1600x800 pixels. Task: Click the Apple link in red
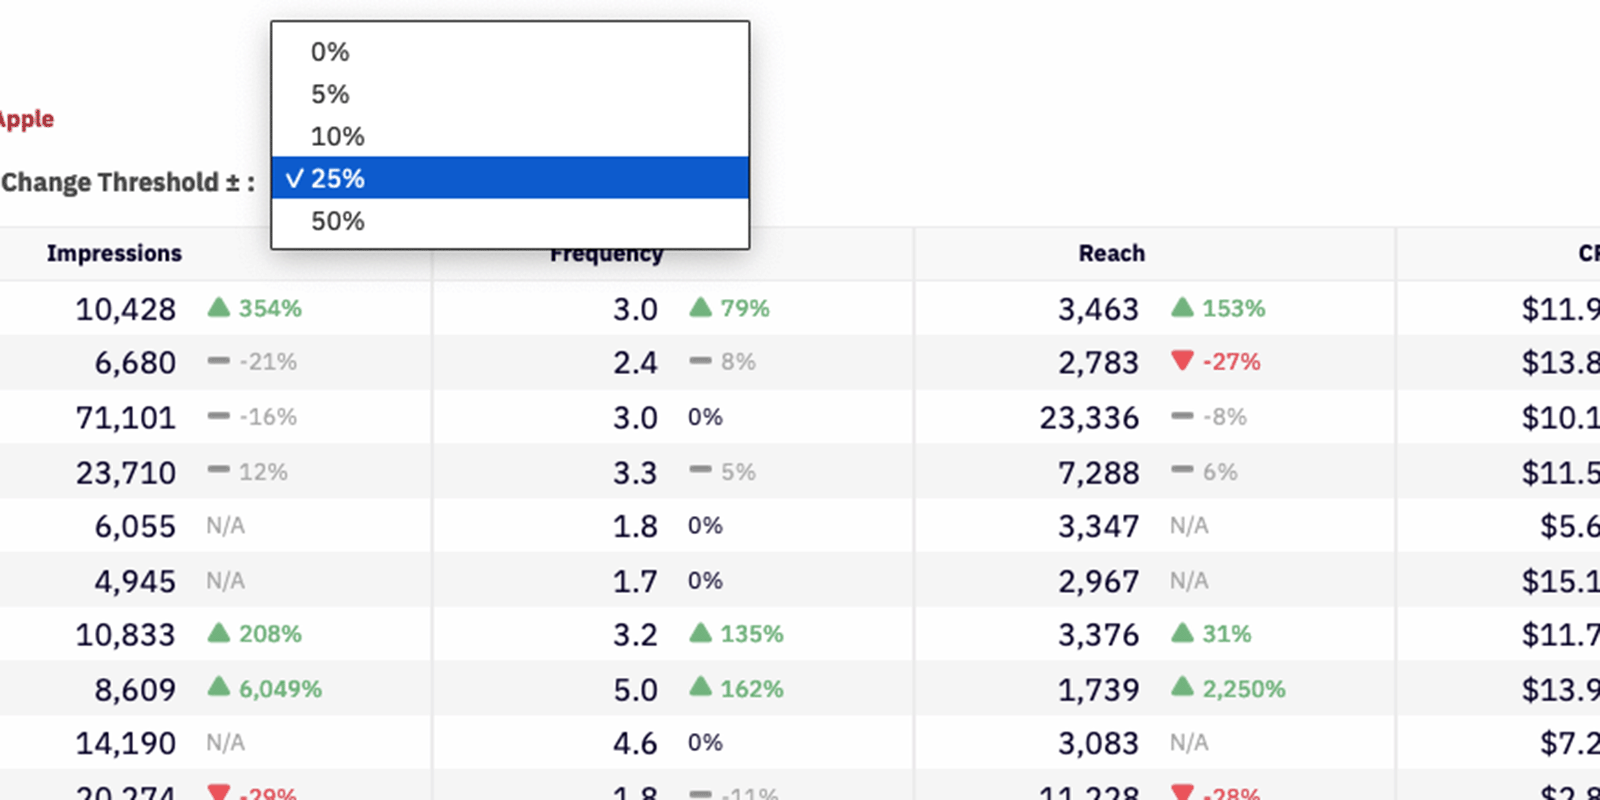(x=27, y=119)
